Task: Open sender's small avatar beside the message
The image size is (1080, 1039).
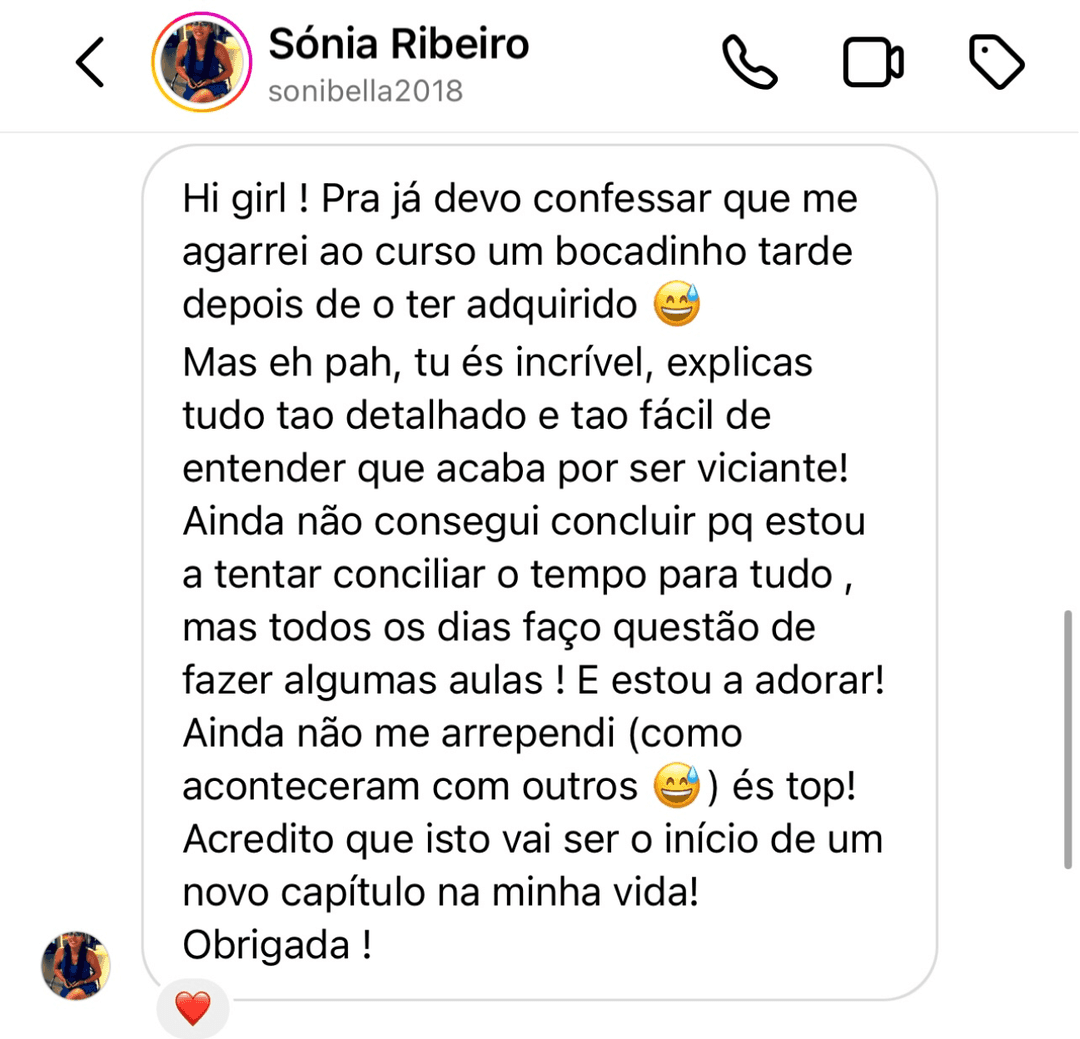Action: click(x=76, y=967)
